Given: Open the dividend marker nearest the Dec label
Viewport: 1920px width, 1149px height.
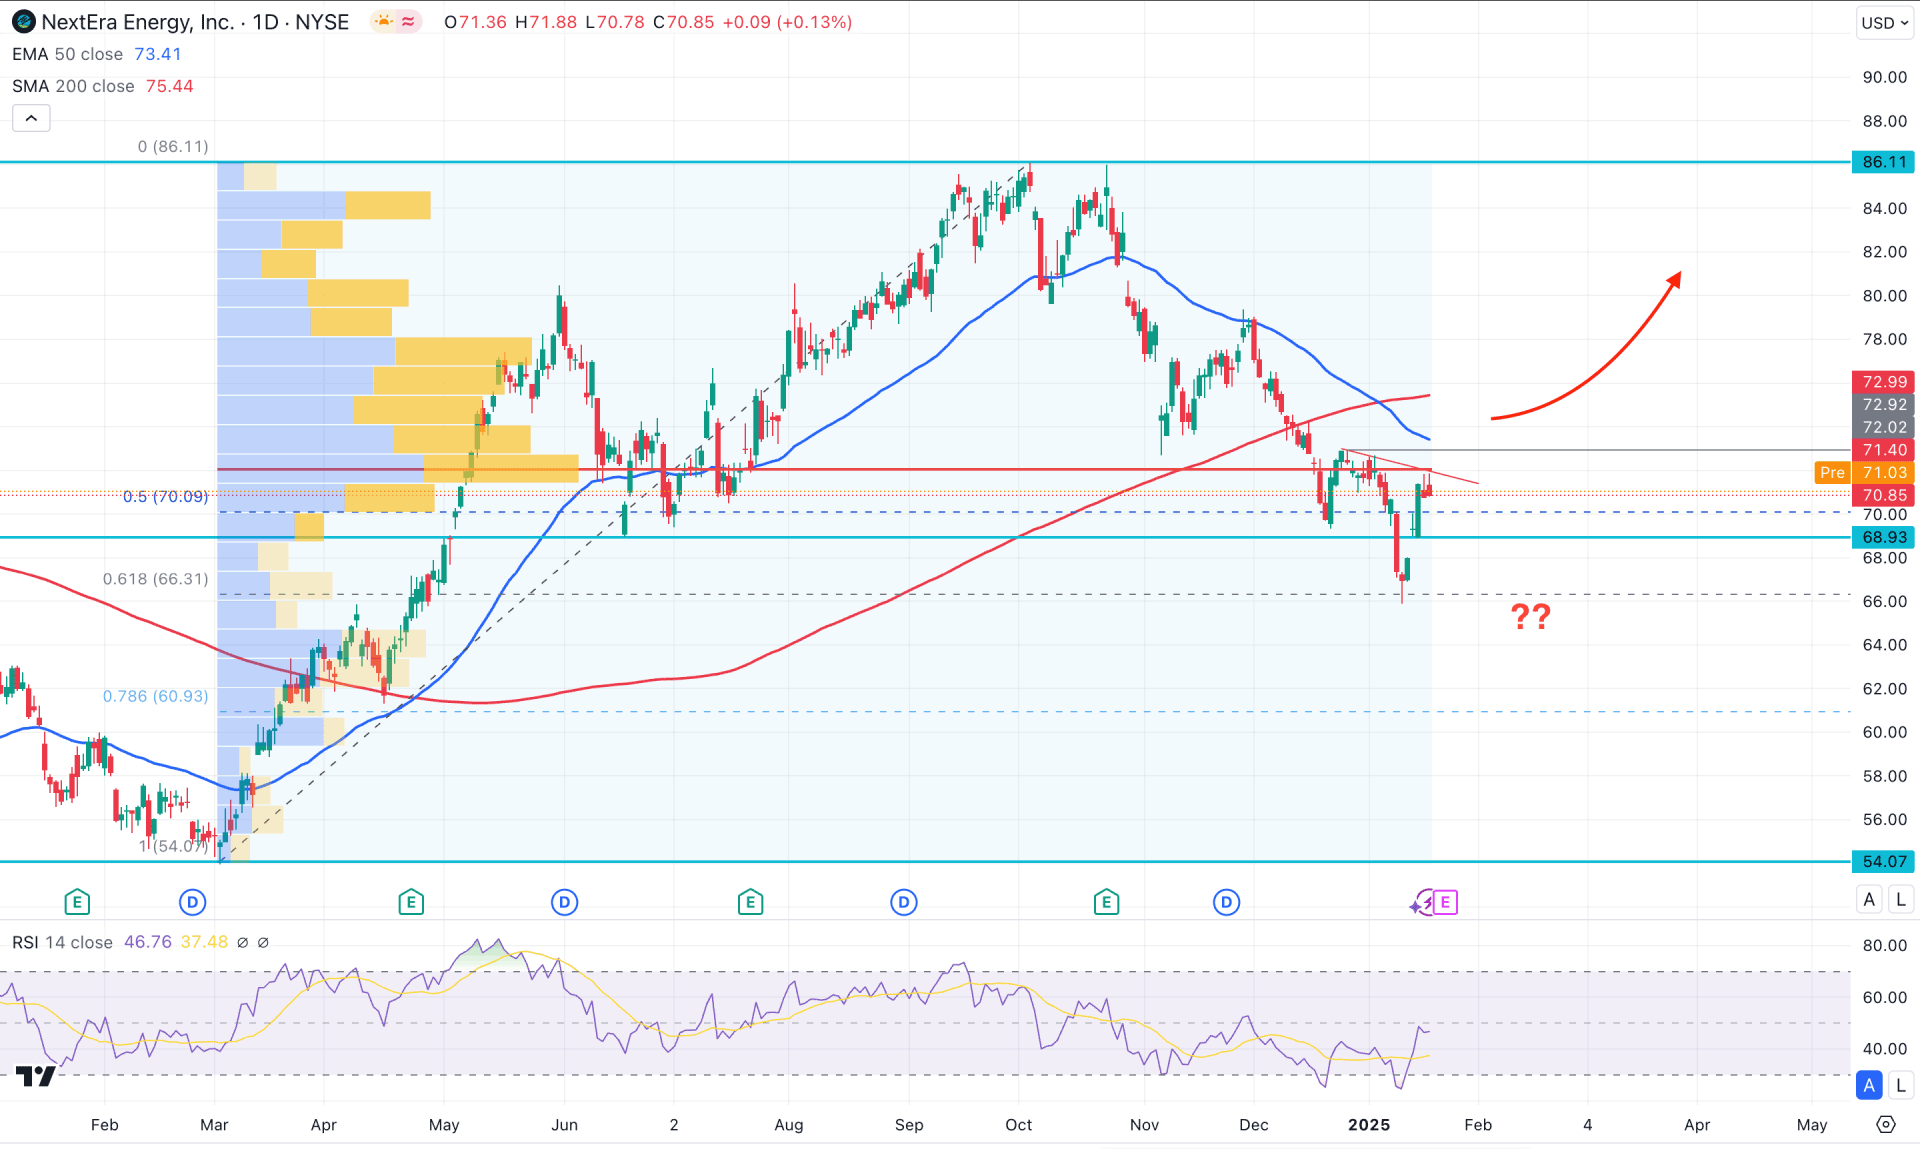Looking at the screenshot, I should pyautogui.click(x=1226, y=903).
